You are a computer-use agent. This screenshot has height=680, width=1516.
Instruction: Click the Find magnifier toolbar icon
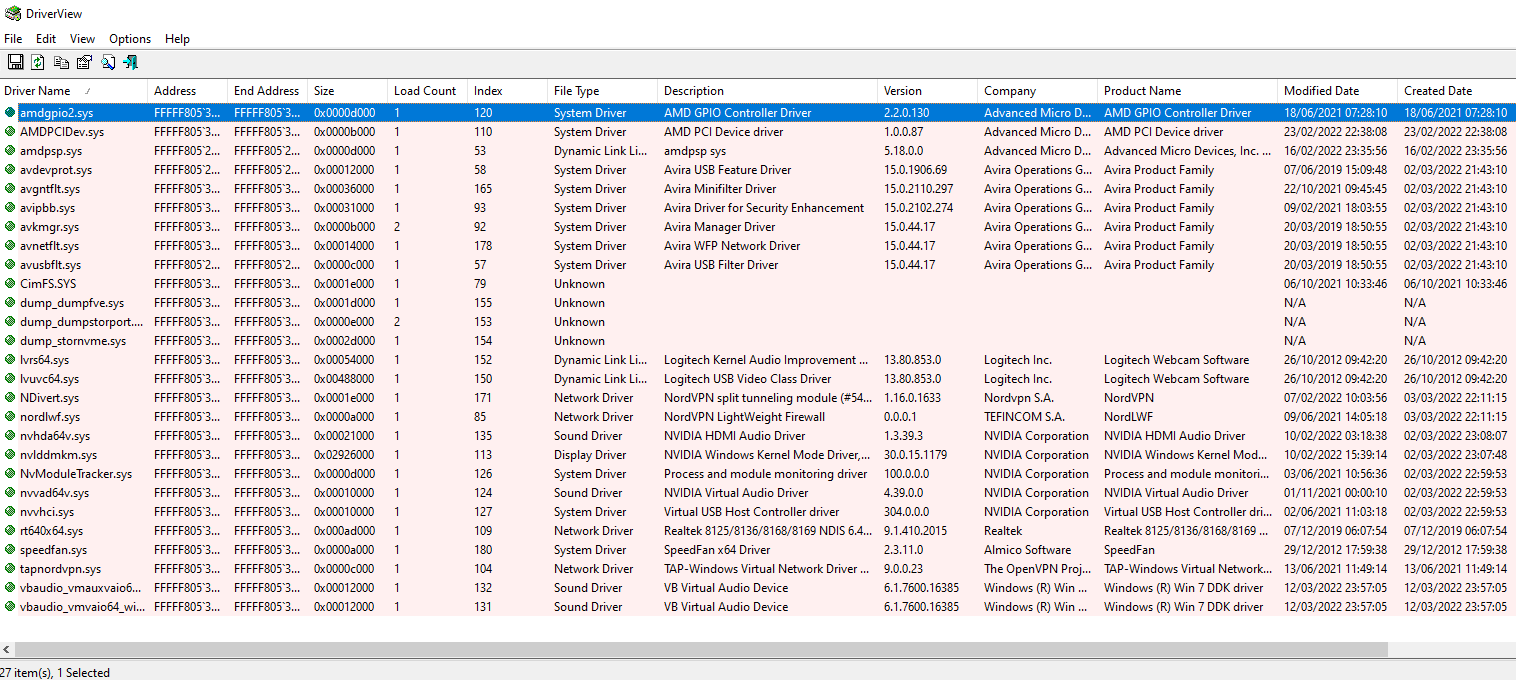click(107, 62)
